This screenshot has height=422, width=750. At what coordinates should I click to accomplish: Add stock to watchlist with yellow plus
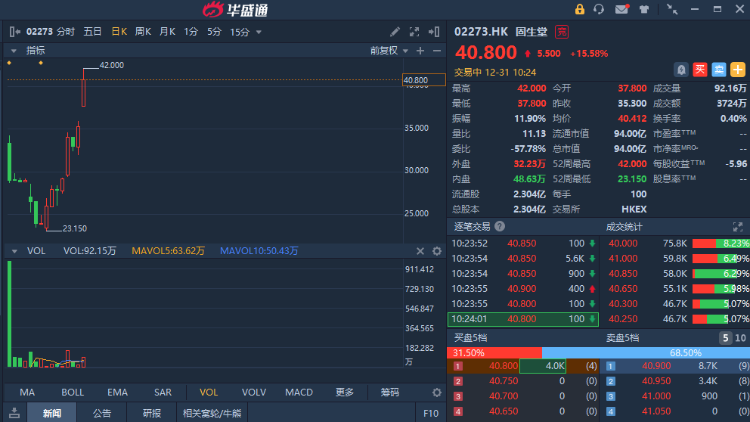pyautogui.click(x=738, y=70)
